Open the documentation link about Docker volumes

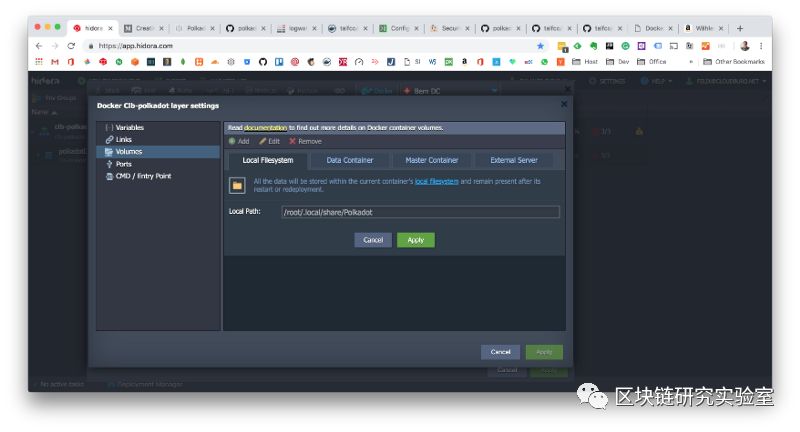coord(265,128)
